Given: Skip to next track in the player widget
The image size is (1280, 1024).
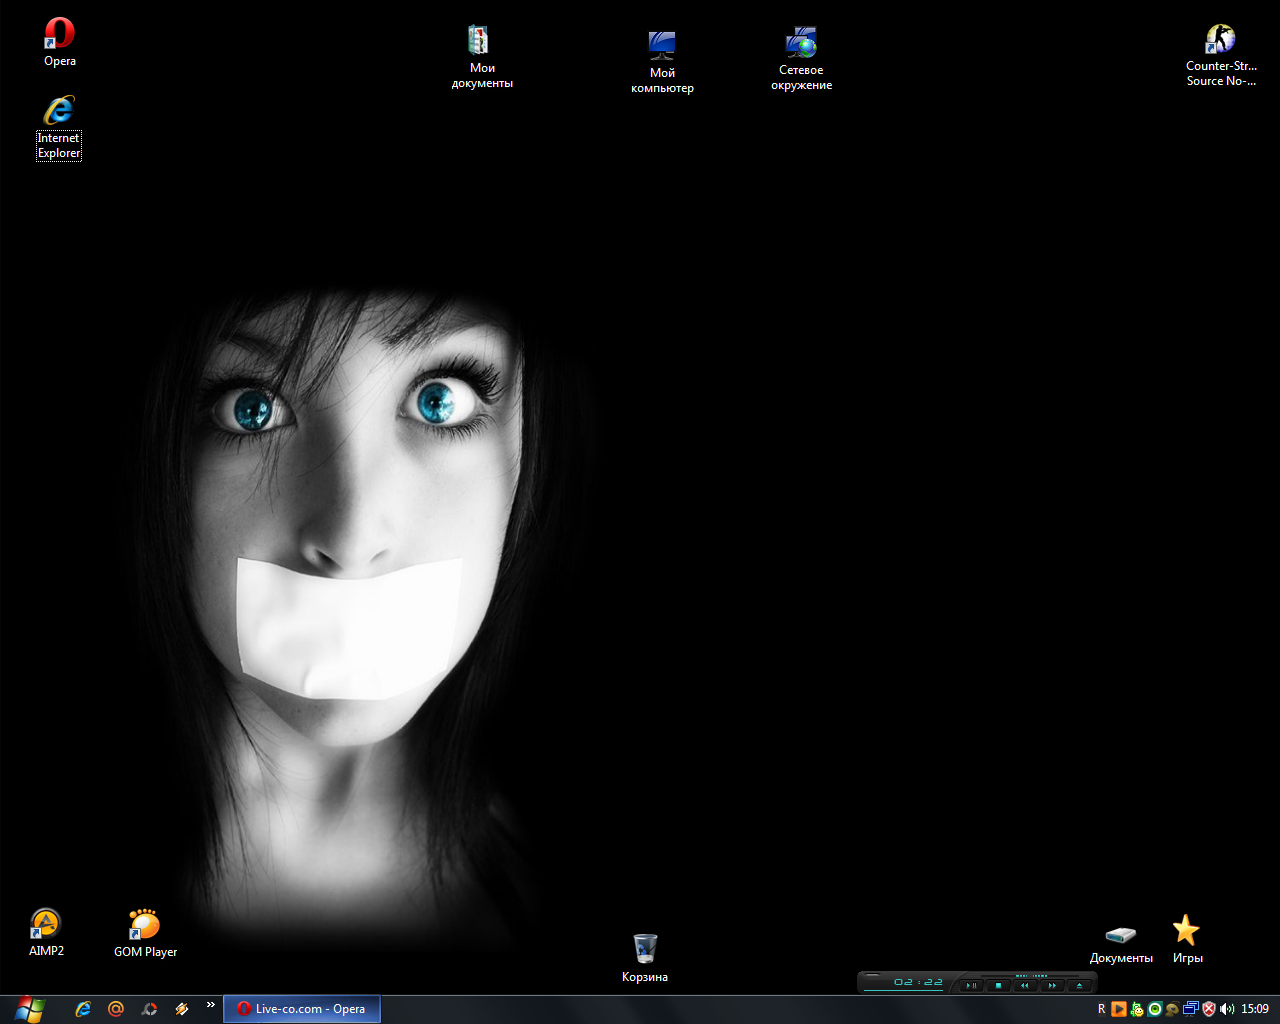Looking at the screenshot, I should tap(1051, 986).
